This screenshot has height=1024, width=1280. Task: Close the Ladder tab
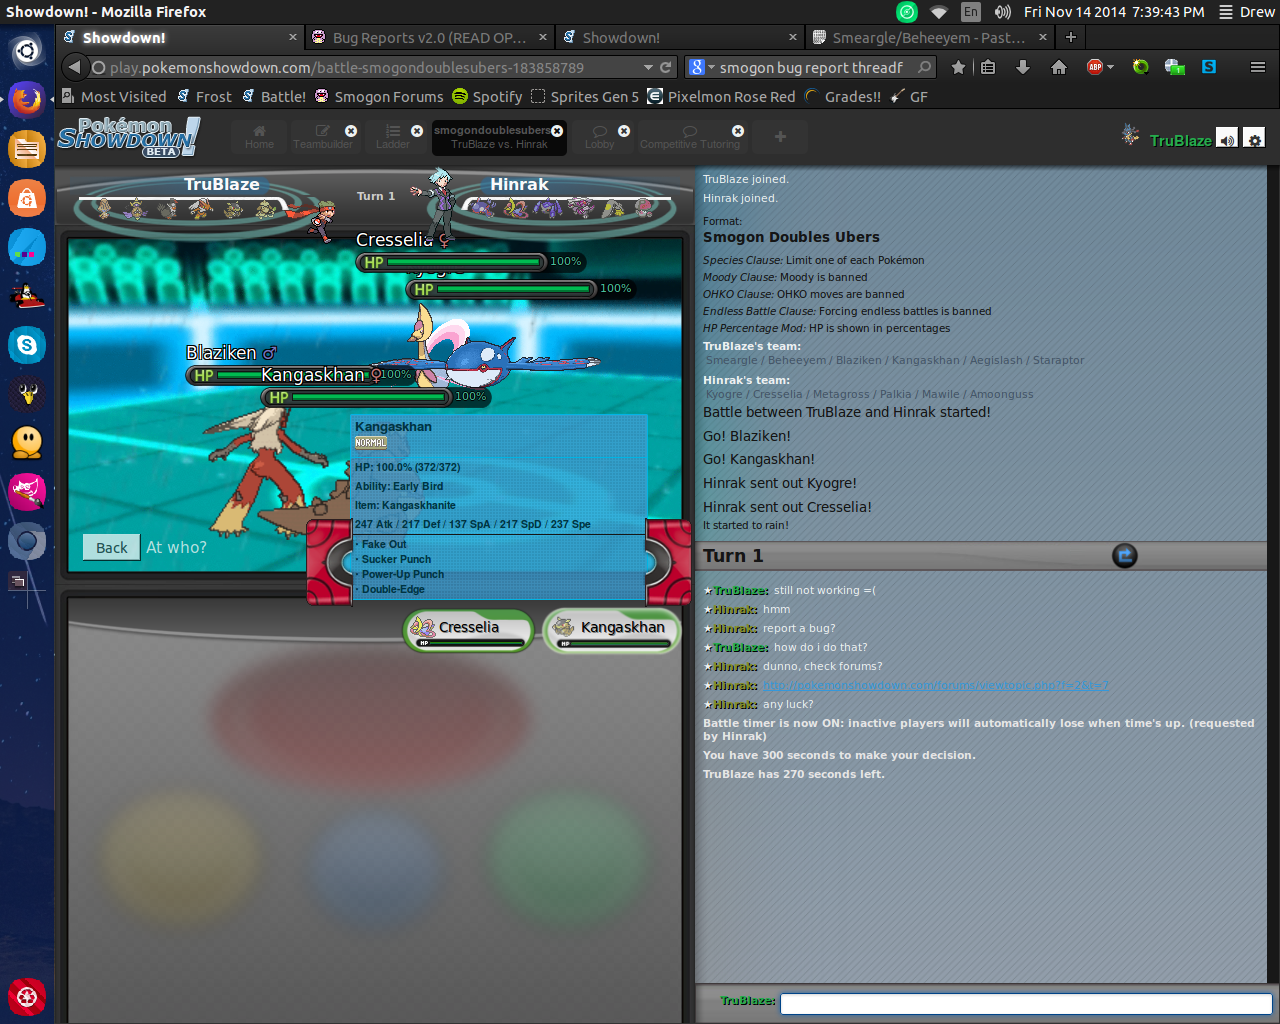pyautogui.click(x=417, y=131)
